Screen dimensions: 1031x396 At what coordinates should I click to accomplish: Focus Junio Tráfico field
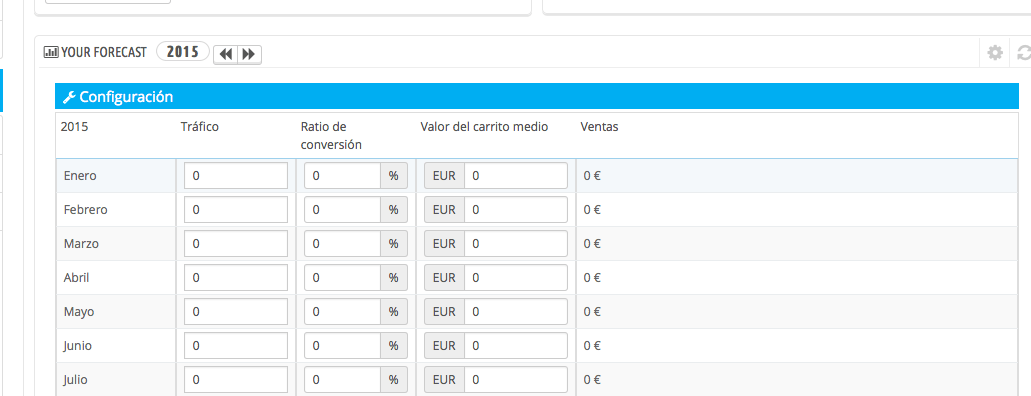click(236, 345)
